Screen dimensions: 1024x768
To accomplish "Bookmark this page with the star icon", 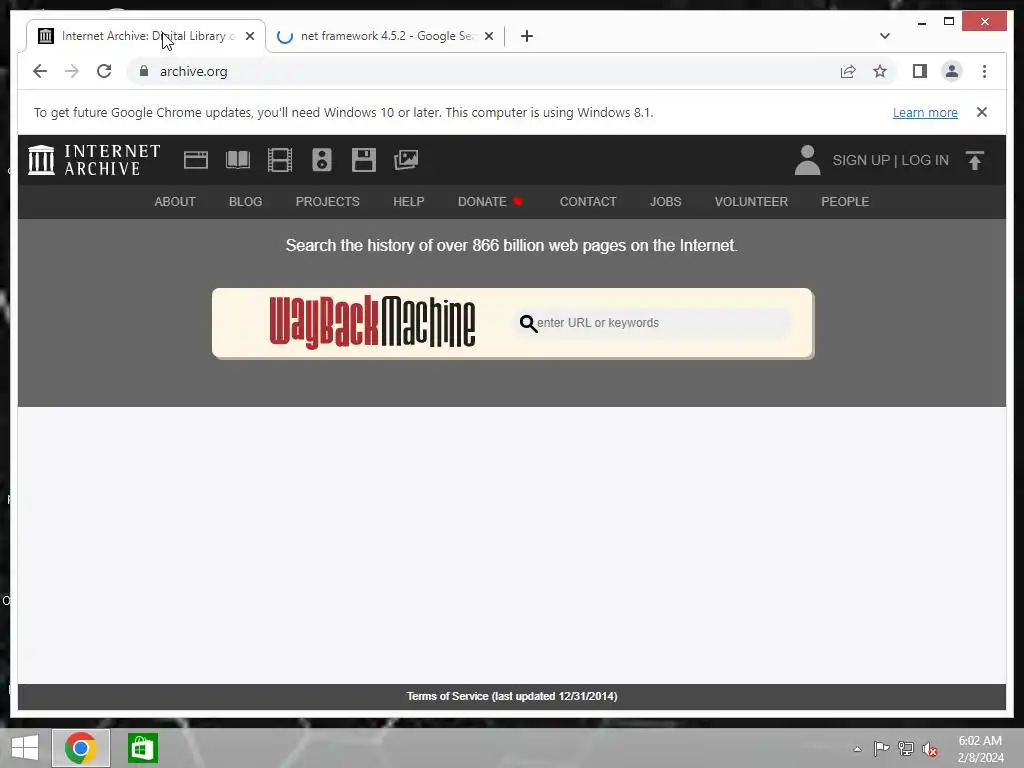I will point(880,71).
